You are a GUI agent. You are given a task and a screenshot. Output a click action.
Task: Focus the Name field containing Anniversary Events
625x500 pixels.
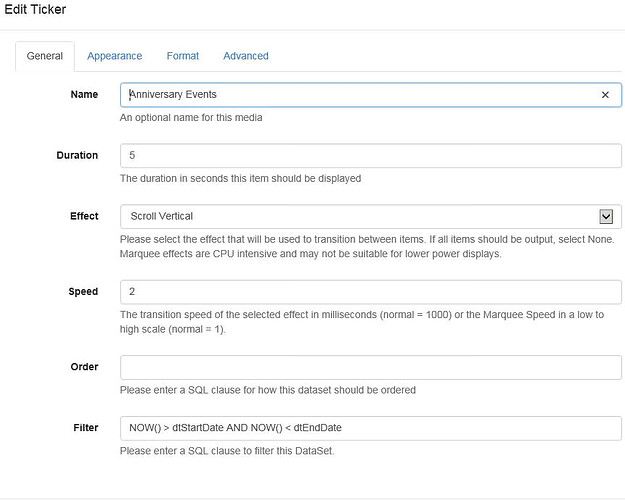371,95
